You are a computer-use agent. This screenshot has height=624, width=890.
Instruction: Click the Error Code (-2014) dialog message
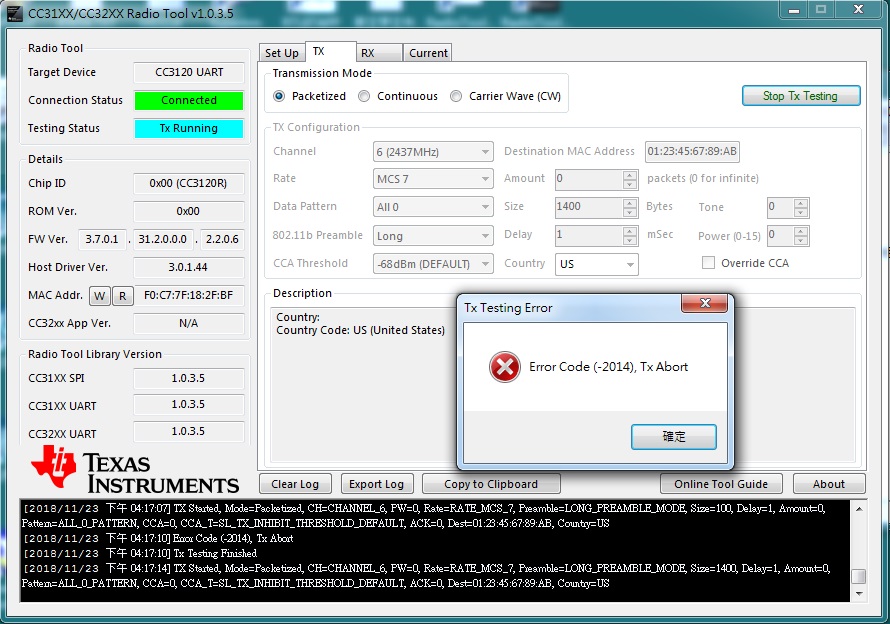point(608,367)
